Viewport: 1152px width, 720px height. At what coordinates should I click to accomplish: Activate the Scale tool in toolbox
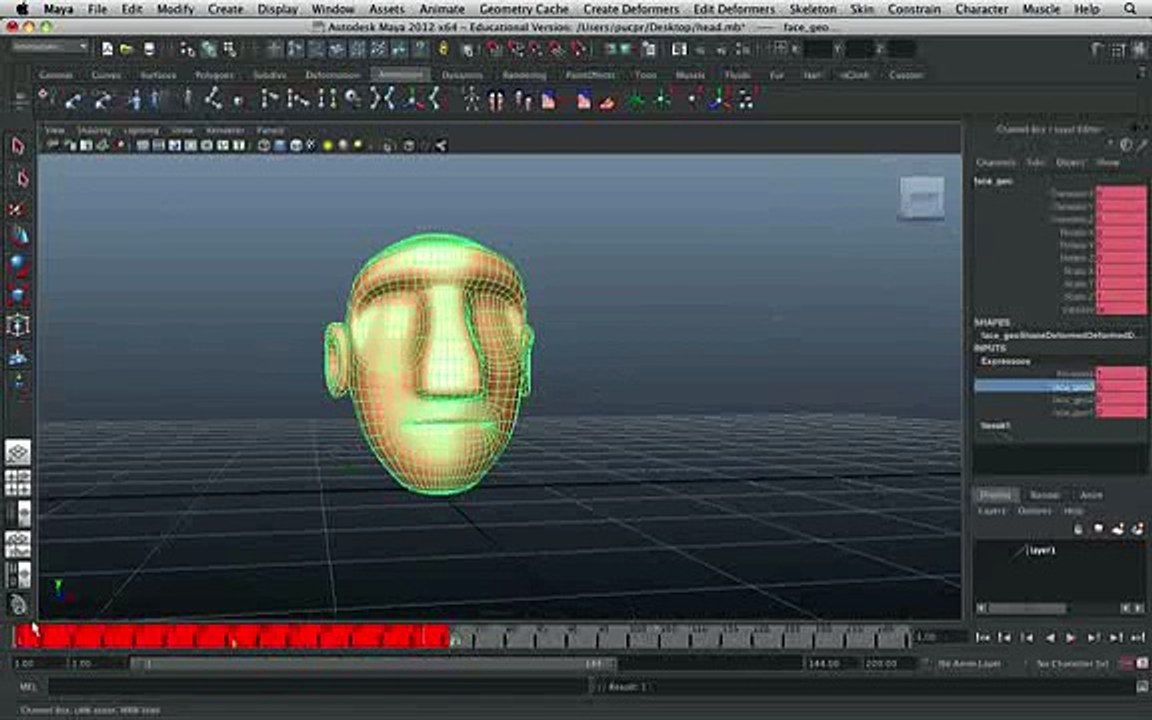[18, 295]
